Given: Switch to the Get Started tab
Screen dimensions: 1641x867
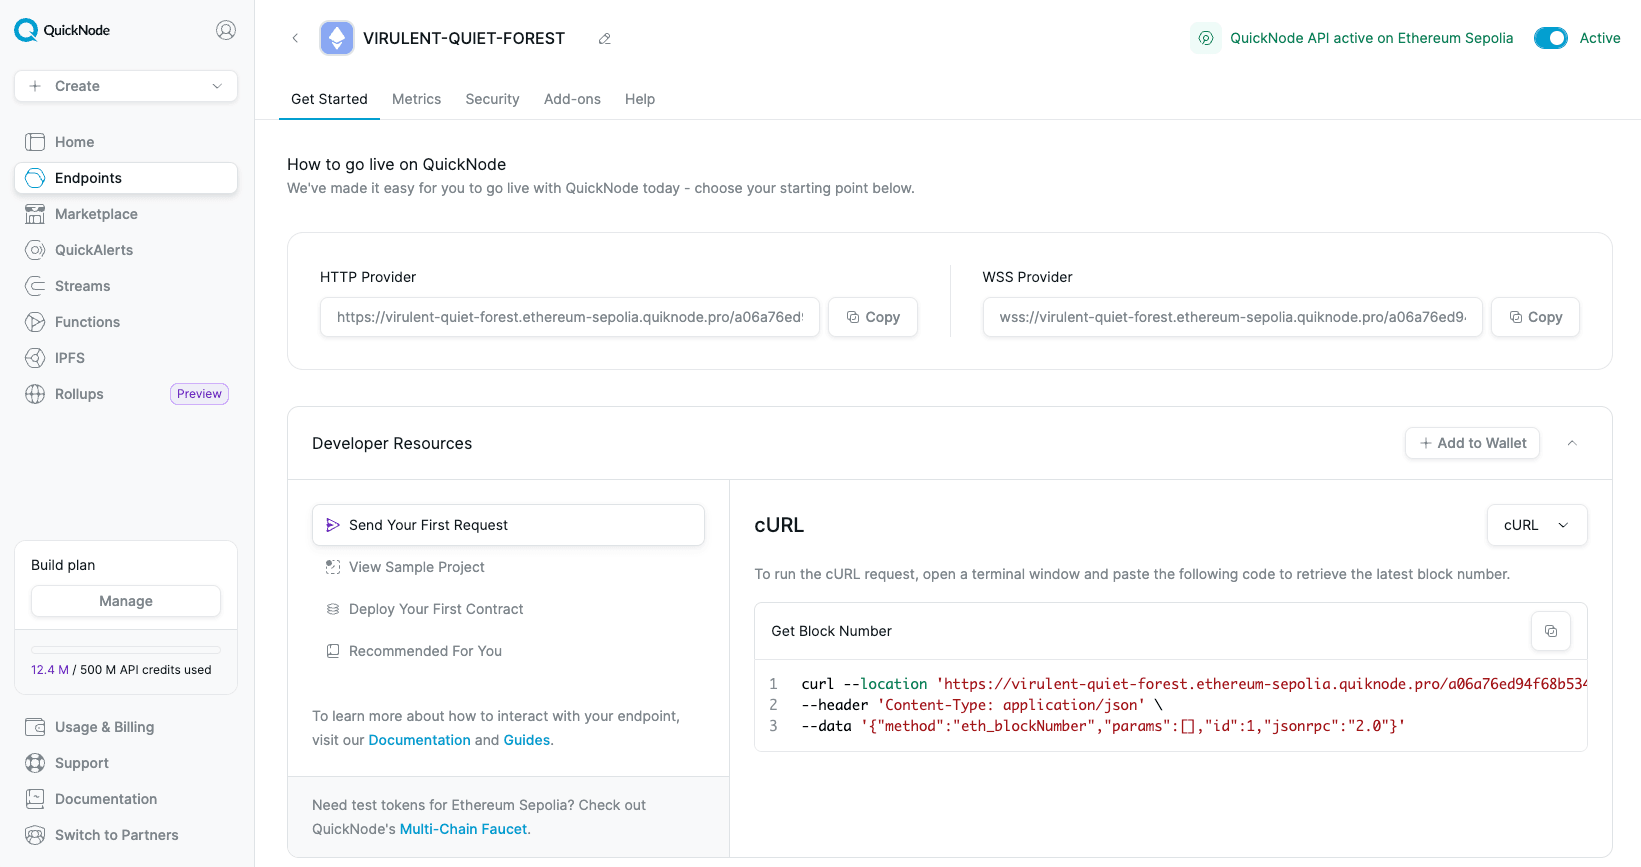Looking at the screenshot, I should point(329,99).
